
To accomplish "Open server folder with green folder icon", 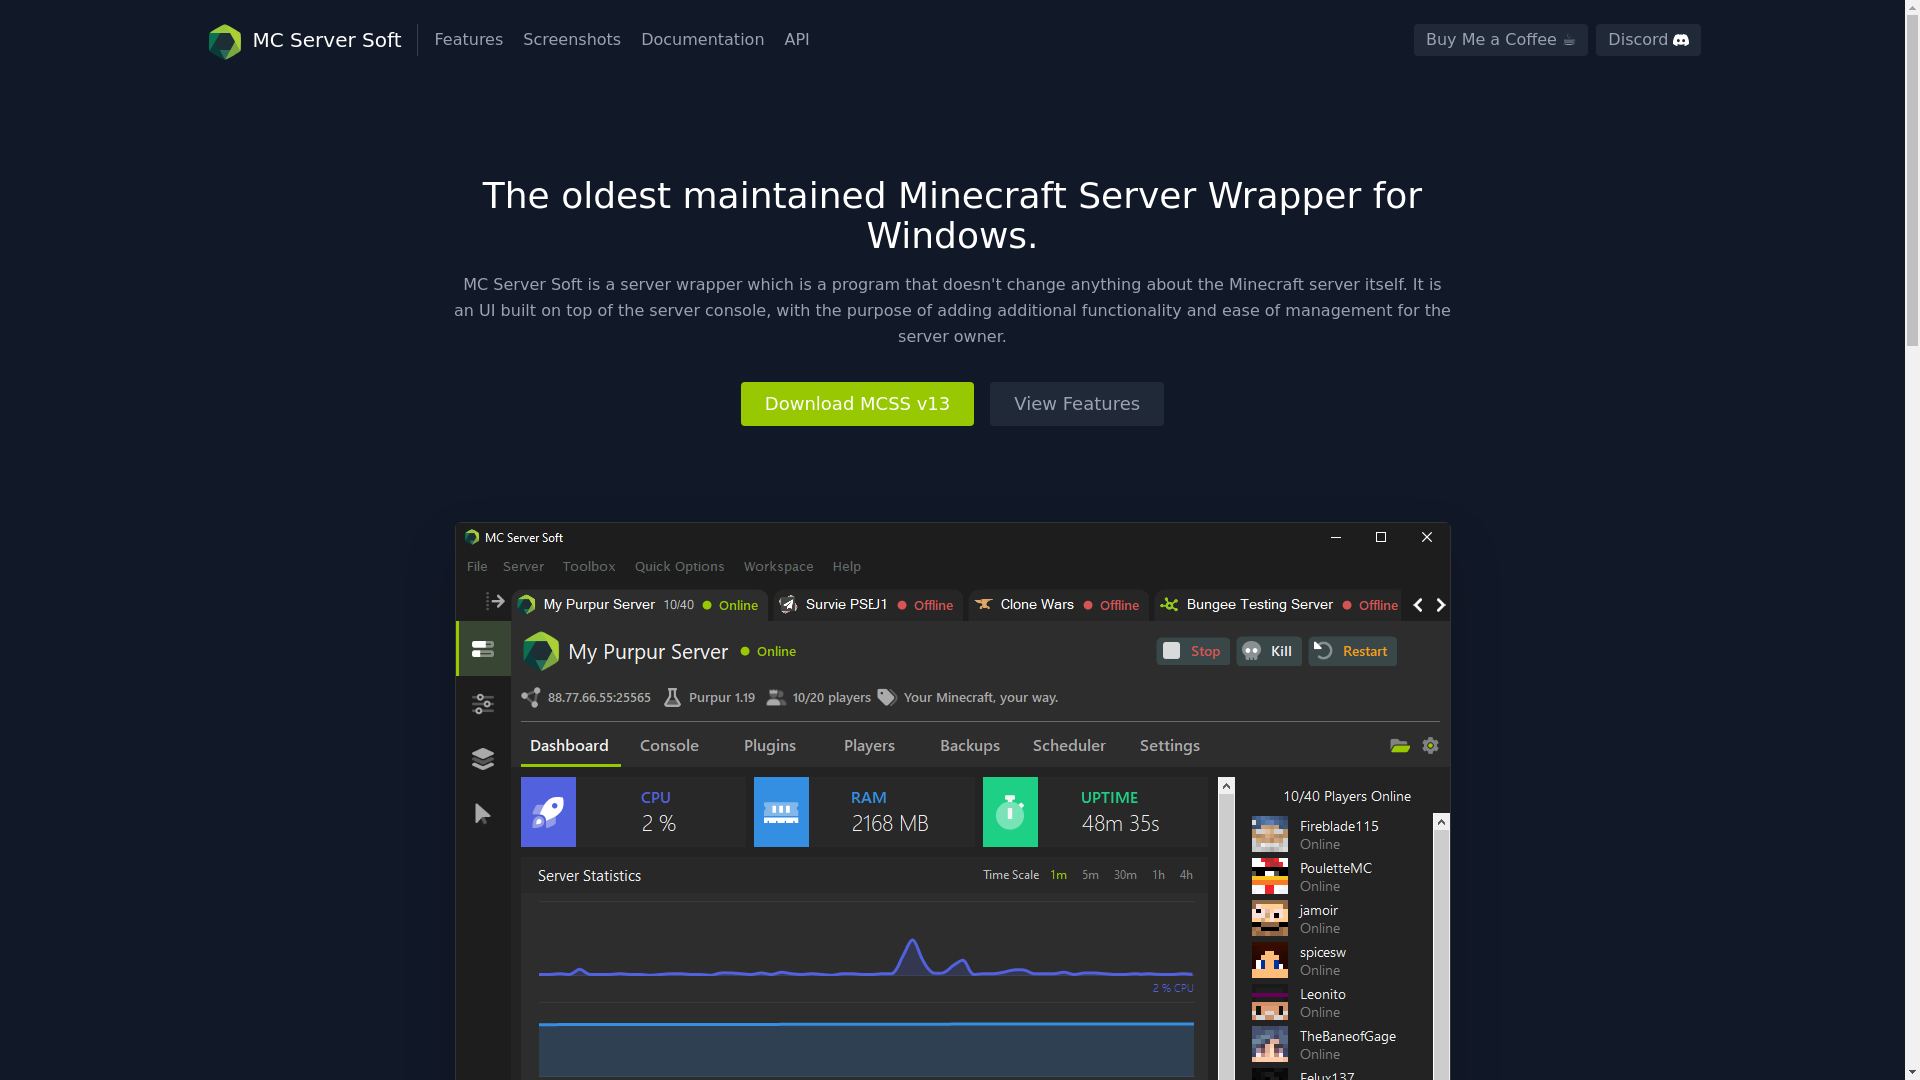I will (x=1400, y=746).
